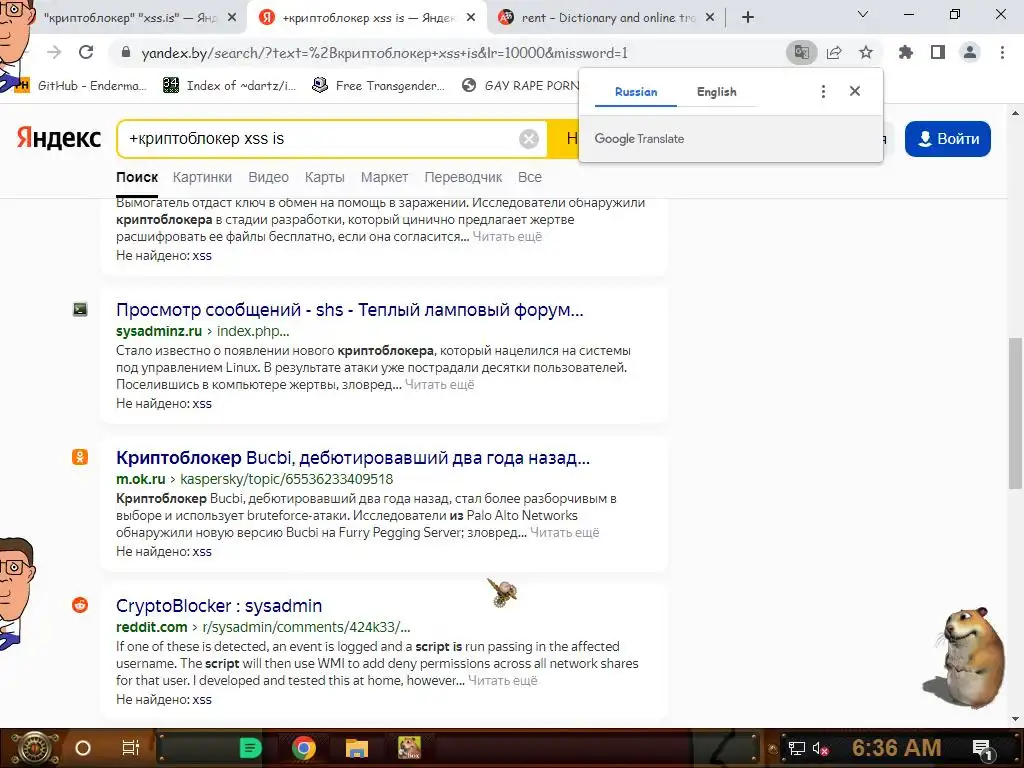Screen dimensions: 1024x768
Task: Open Free Transgender... bookmark
Action: click(x=379, y=86)
